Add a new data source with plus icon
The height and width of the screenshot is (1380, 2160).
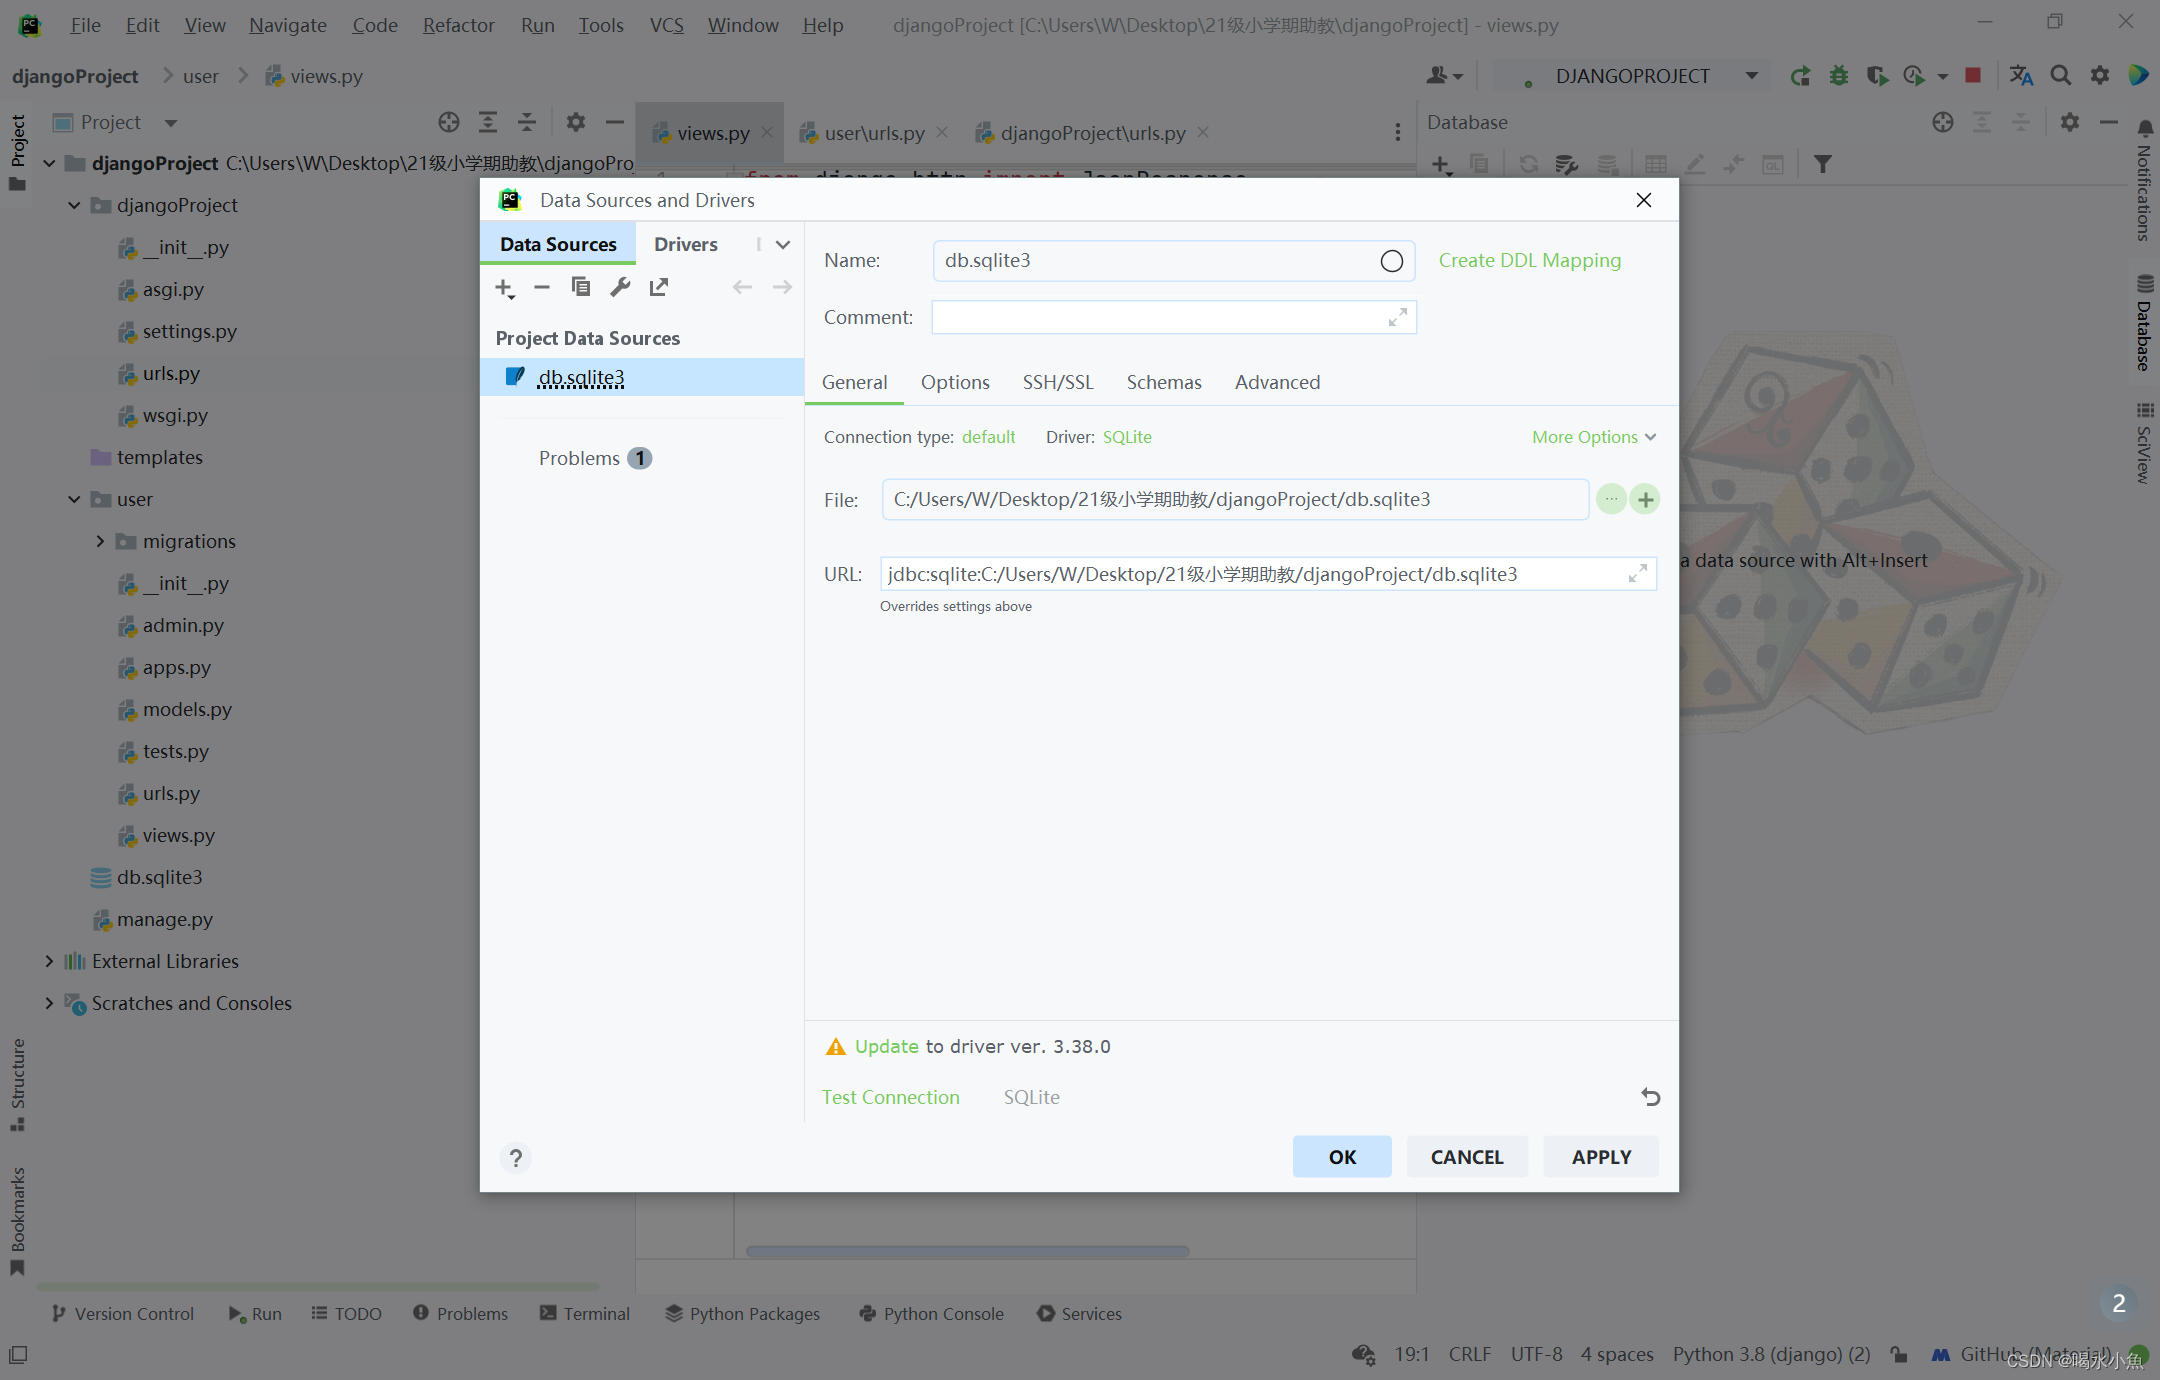tap(504, 288)
